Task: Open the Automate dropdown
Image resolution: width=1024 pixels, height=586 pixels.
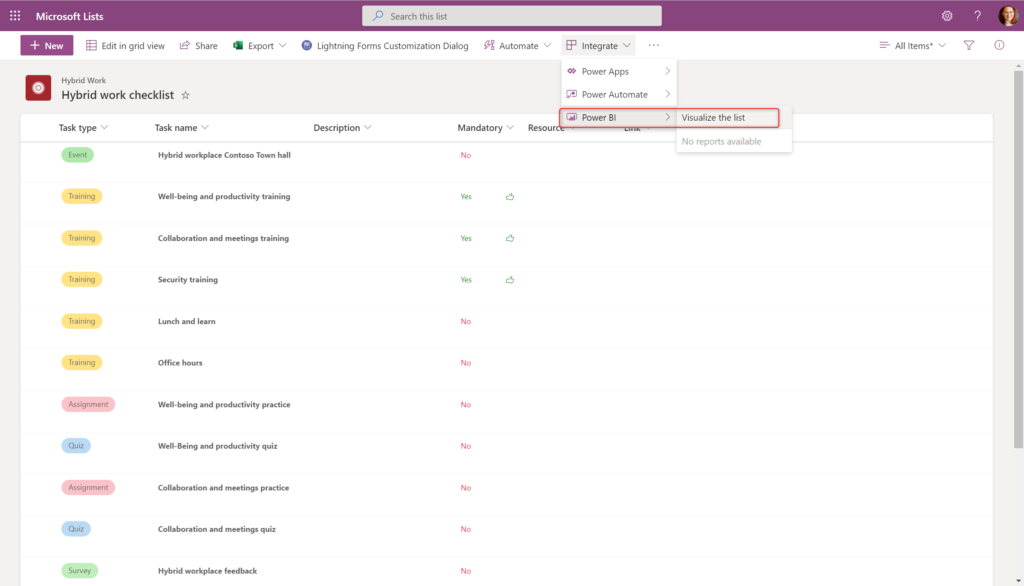Action: pos(517,45)
